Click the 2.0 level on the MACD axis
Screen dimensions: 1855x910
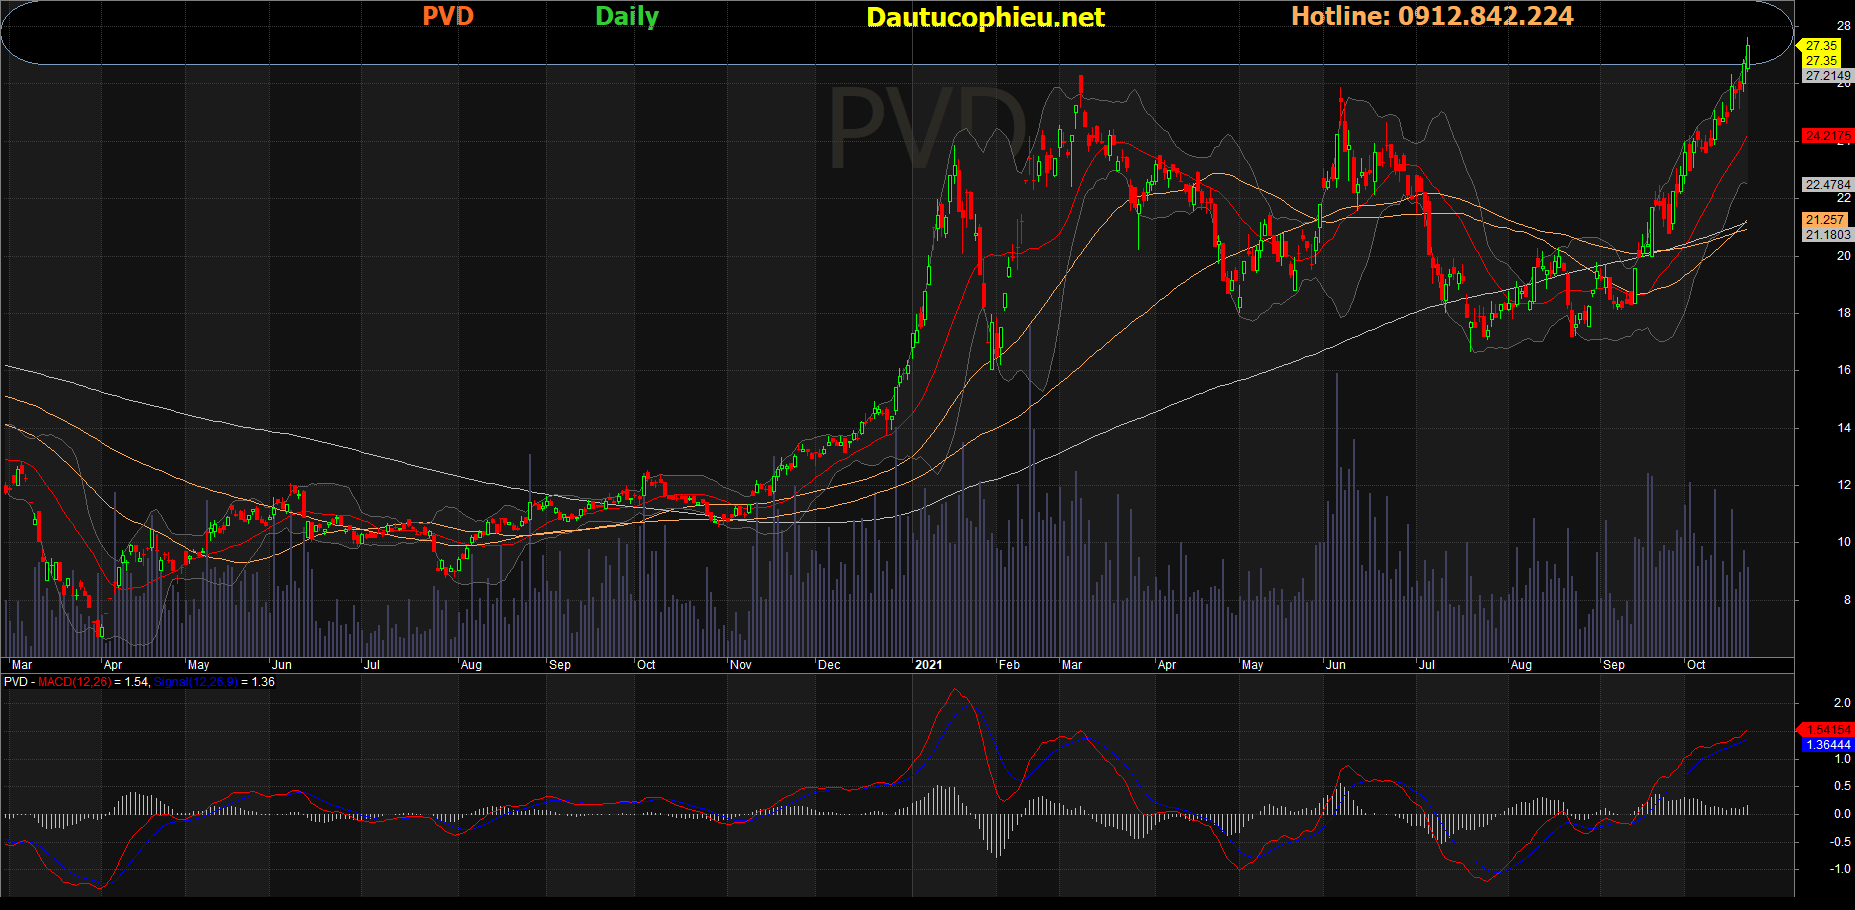point(1842,703)
